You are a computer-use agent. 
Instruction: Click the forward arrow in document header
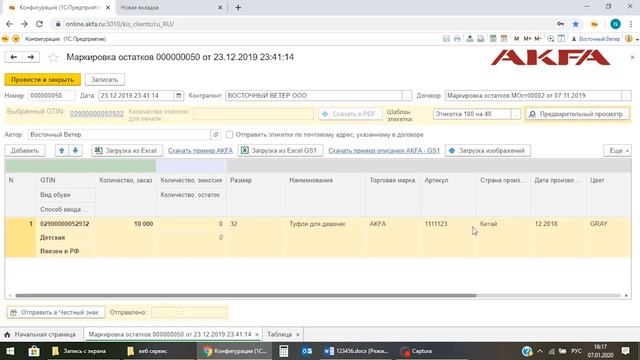(31, 57)
